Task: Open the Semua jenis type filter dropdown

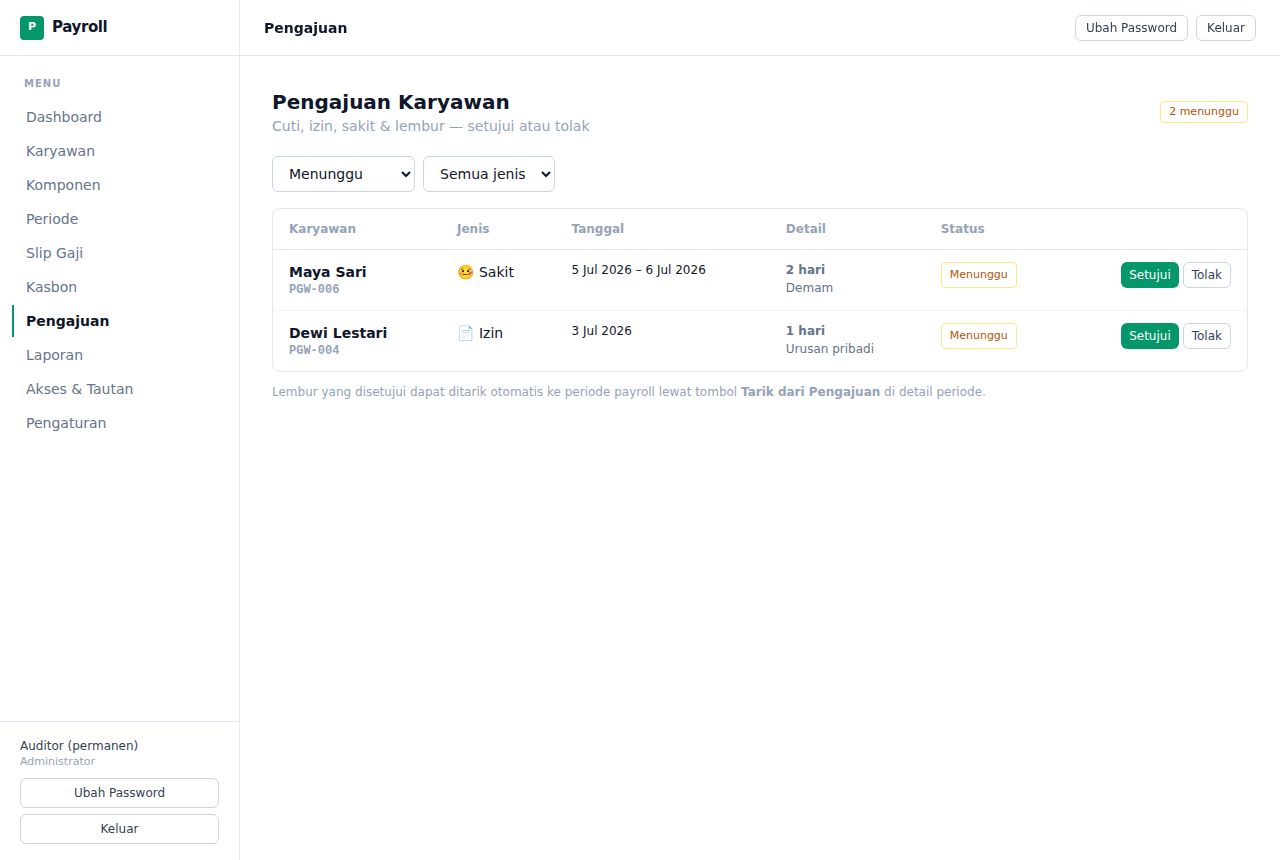Action: [x=489, y=174]
